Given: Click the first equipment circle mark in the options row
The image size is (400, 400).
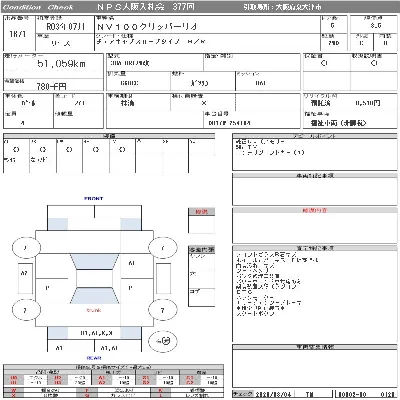Looking at the screenshot, I should point(16,150).
